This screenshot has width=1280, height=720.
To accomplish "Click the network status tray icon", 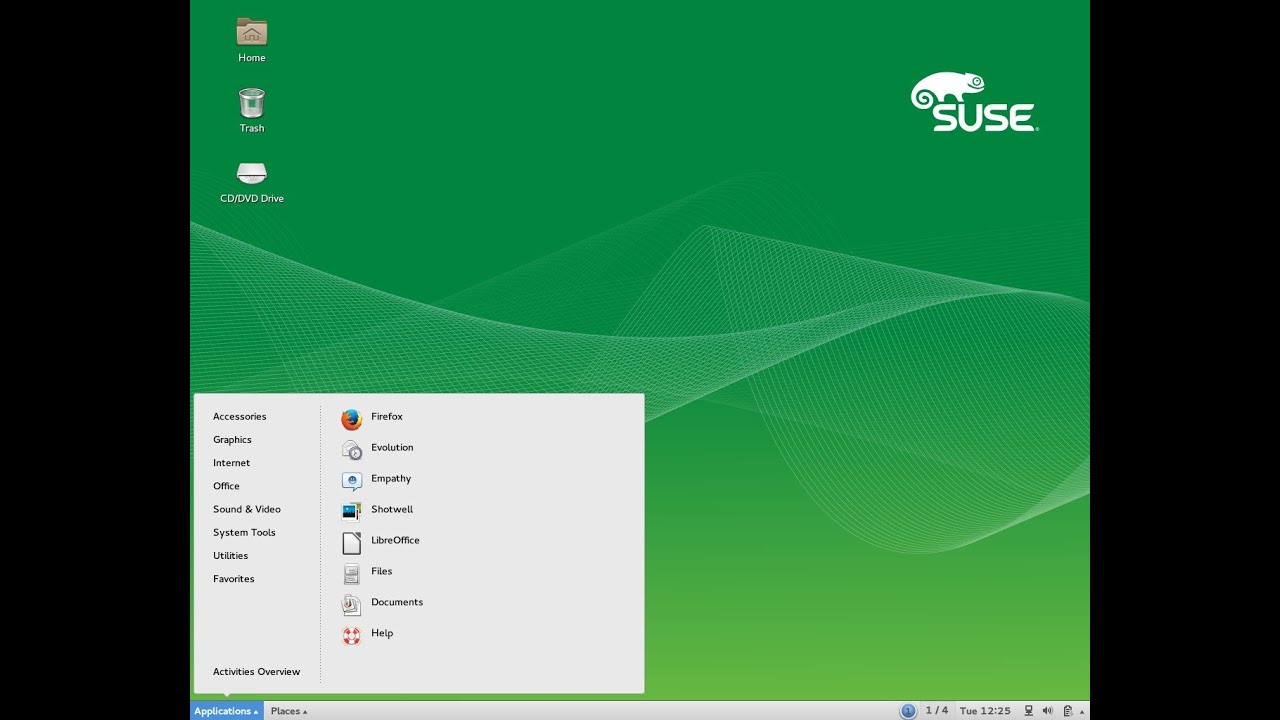I will pos(1028,711).
